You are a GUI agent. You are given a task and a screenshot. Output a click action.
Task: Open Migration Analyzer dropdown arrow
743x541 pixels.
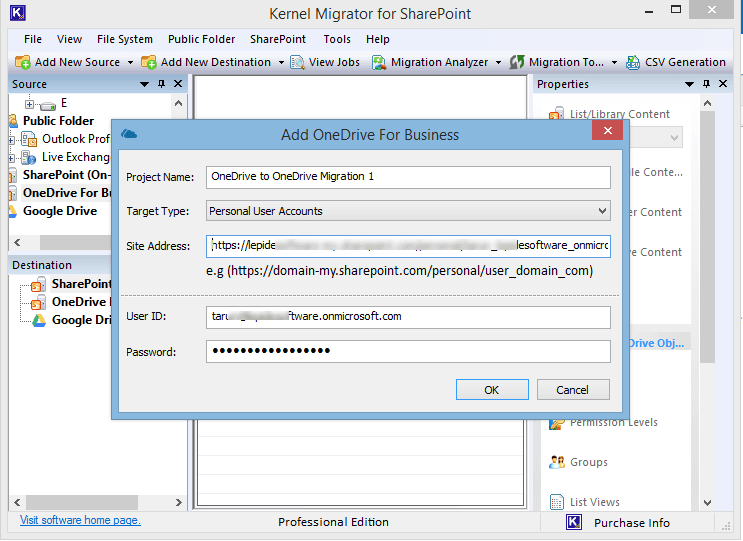498,63
